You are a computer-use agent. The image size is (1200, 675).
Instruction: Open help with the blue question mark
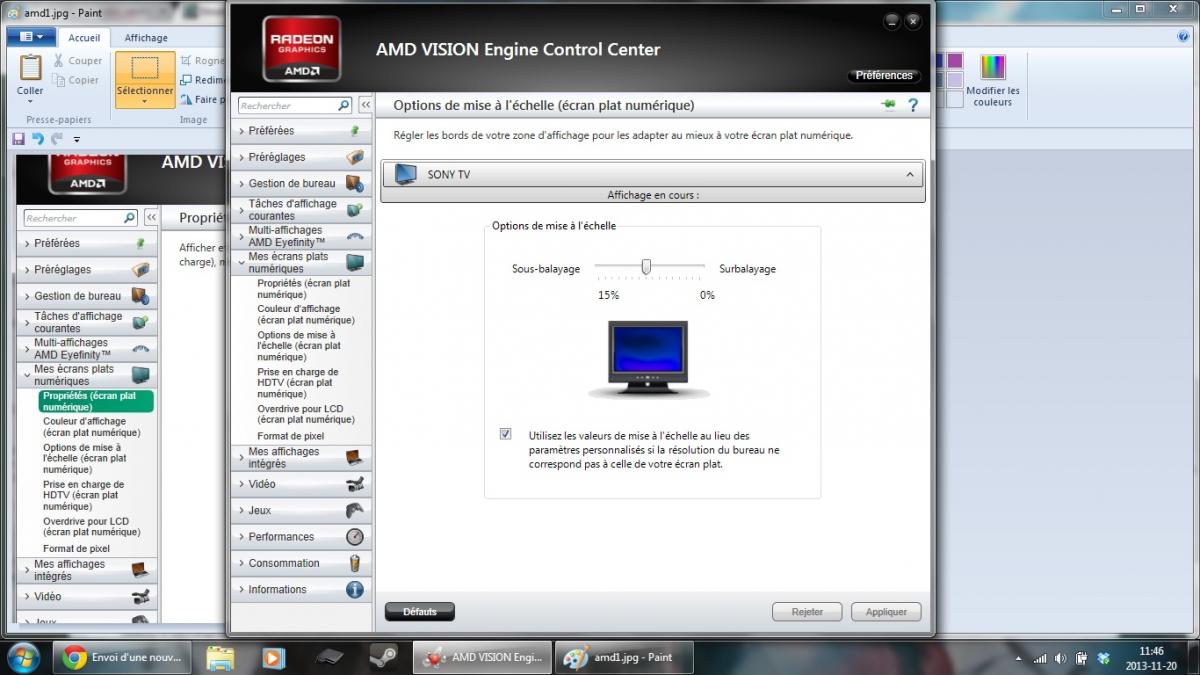pyautogui.click(x=912, y=104)
